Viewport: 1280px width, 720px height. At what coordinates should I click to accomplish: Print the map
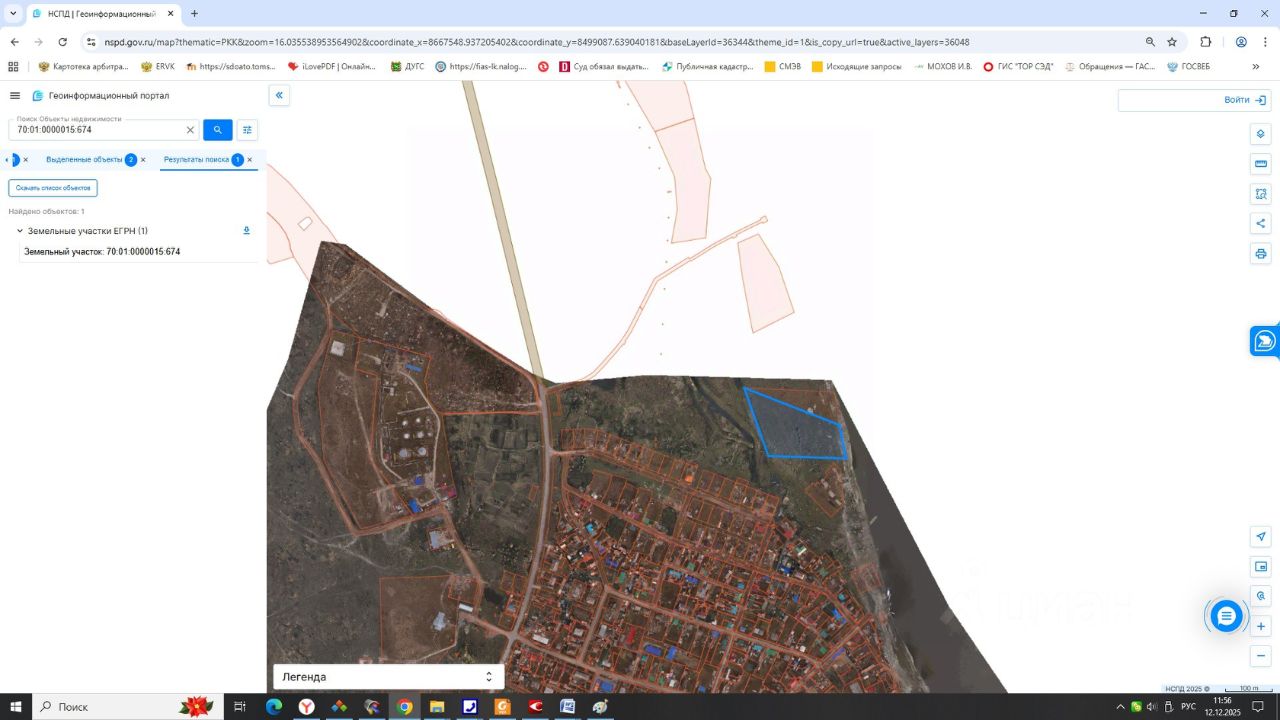point(1261,254)
